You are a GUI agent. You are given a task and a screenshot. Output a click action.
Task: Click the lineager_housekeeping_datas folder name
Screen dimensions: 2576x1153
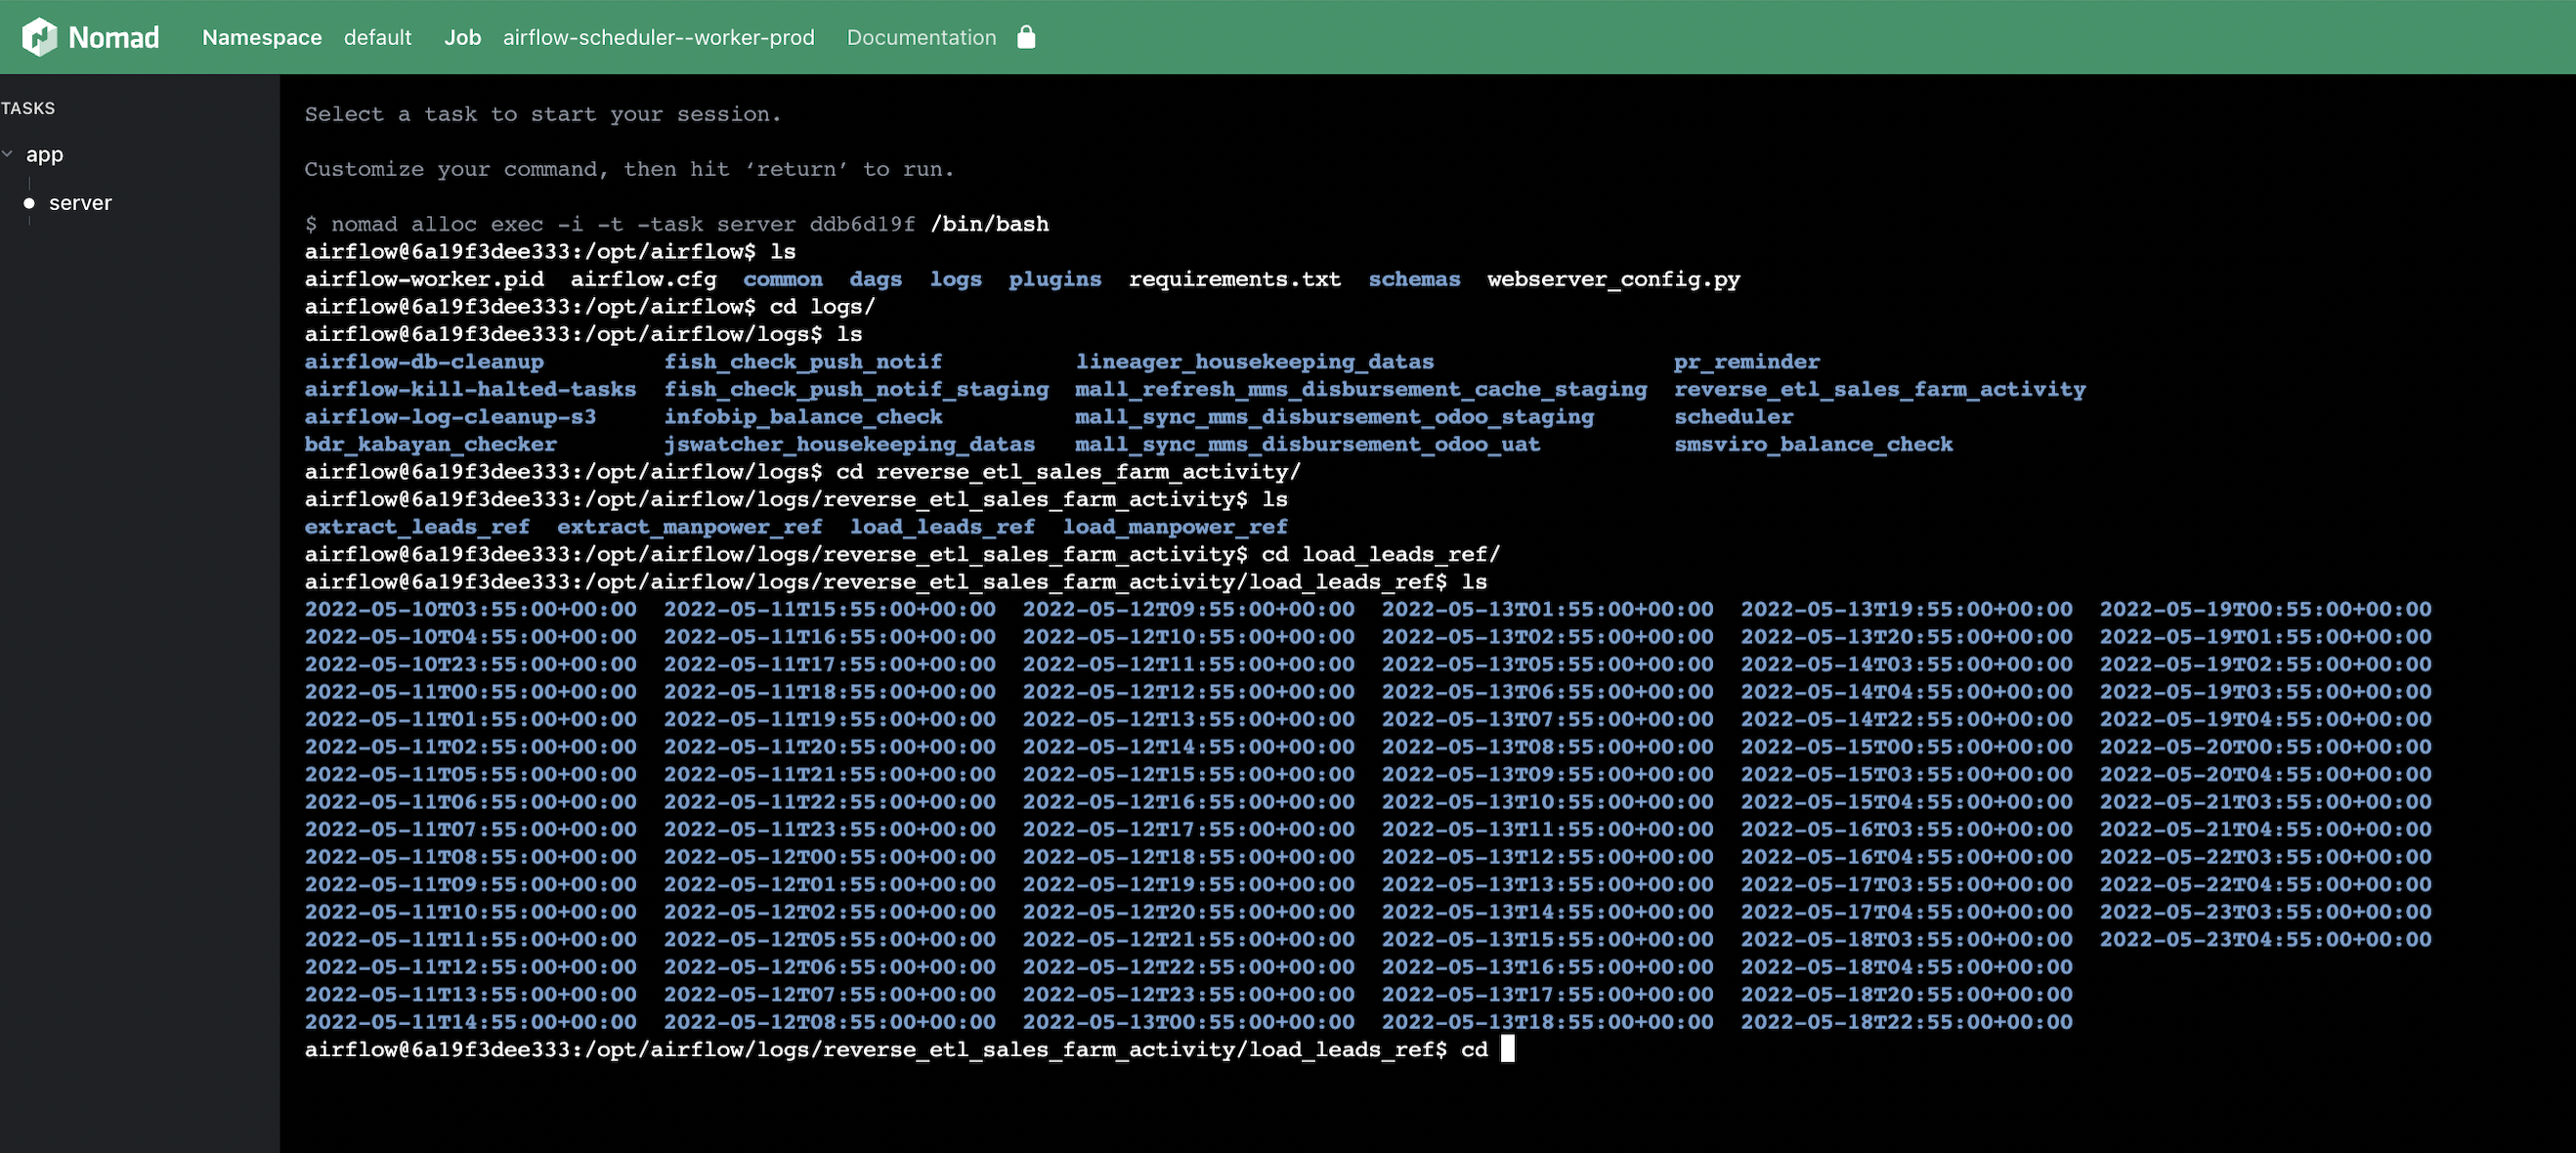click(1254, 362)
